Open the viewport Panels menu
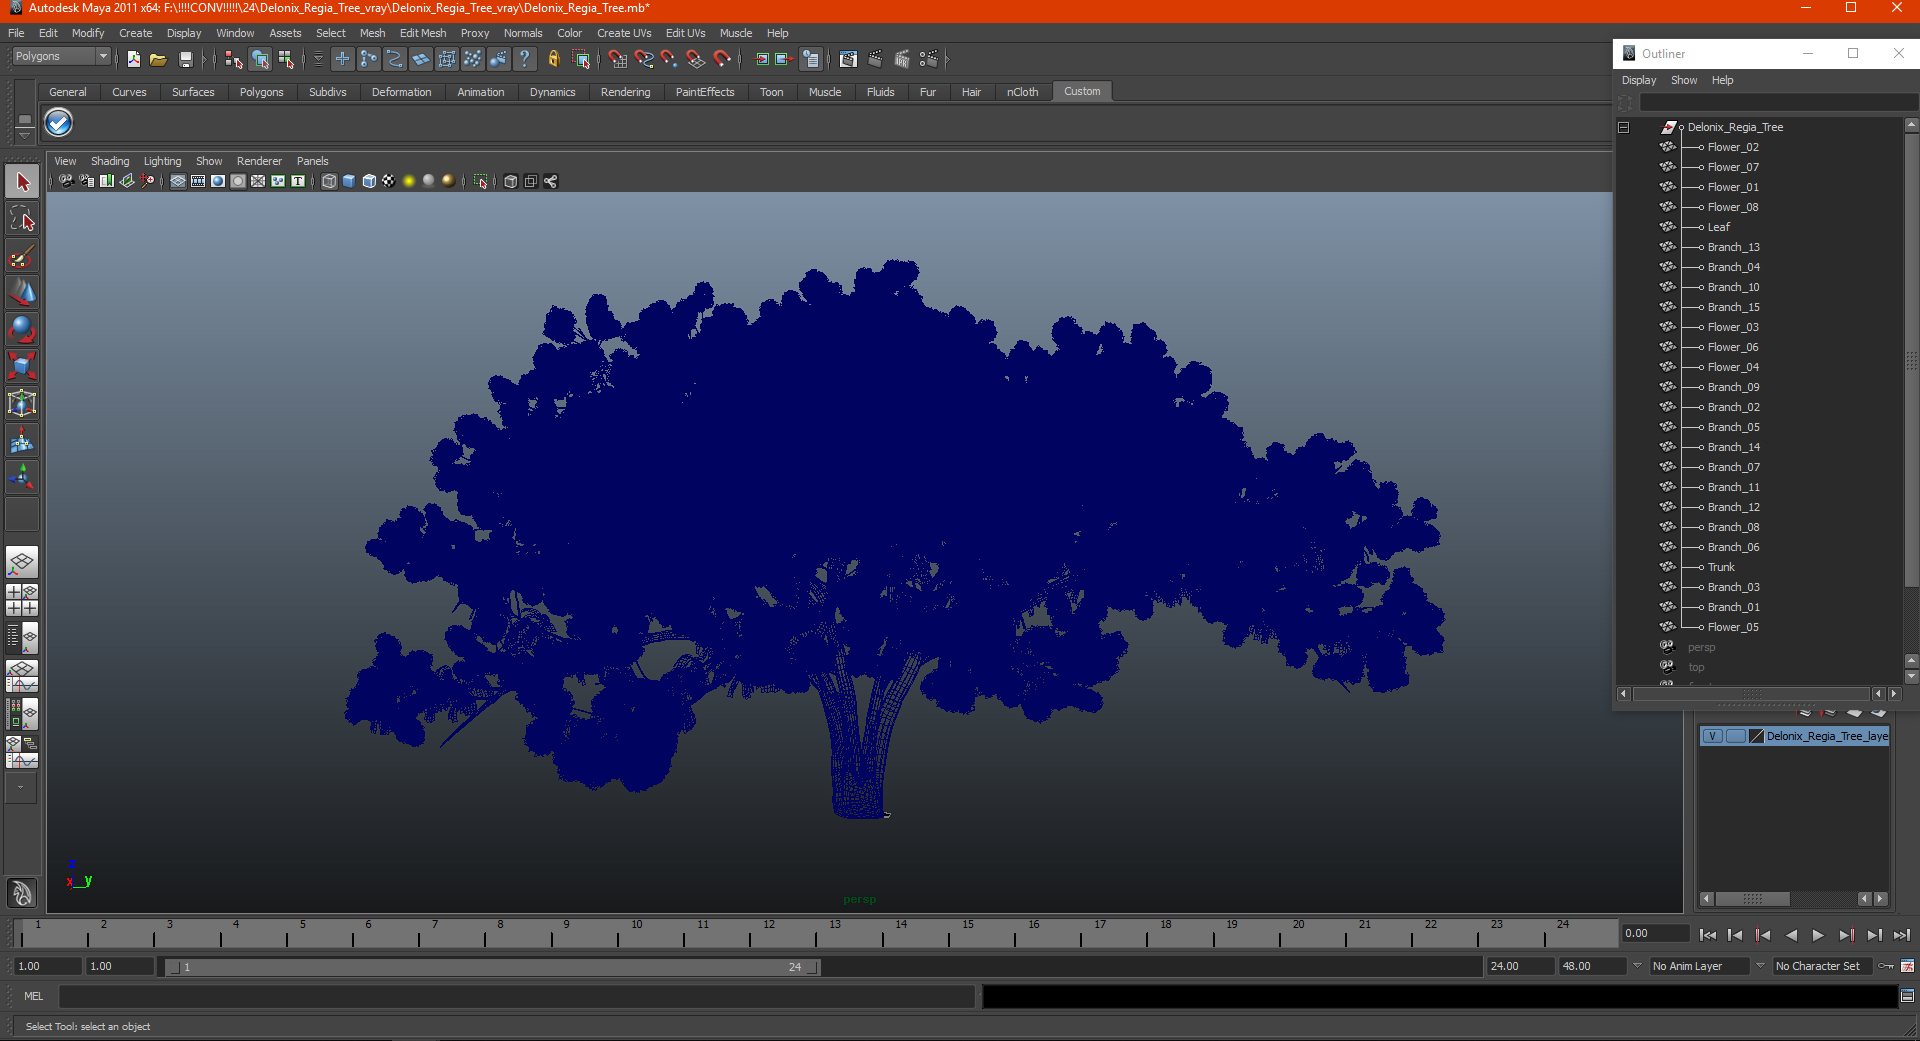Screen dimensions: 1920x1041 [x=312, y=161]
